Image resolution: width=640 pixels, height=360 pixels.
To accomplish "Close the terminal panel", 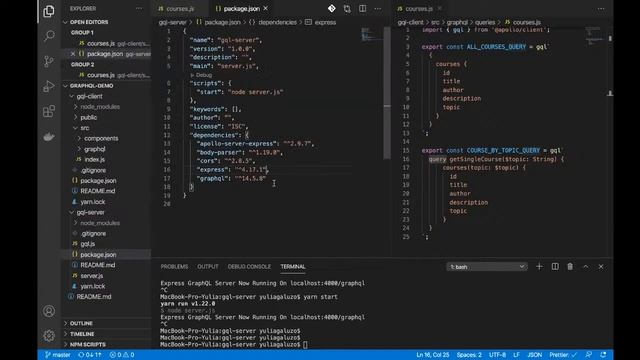I will coord(601,267).
